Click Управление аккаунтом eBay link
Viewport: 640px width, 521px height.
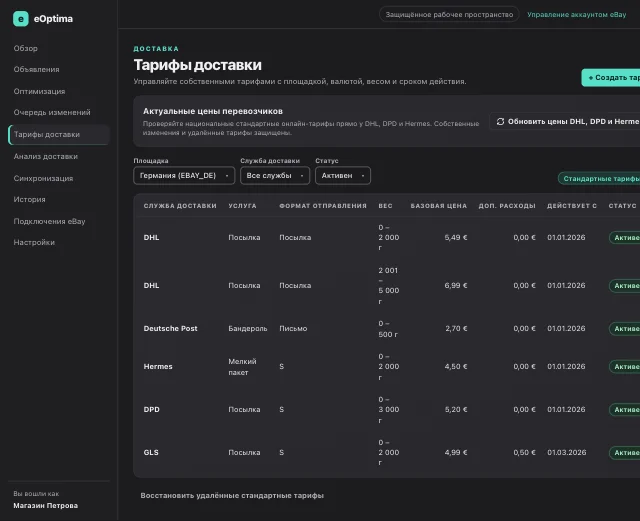576,15
